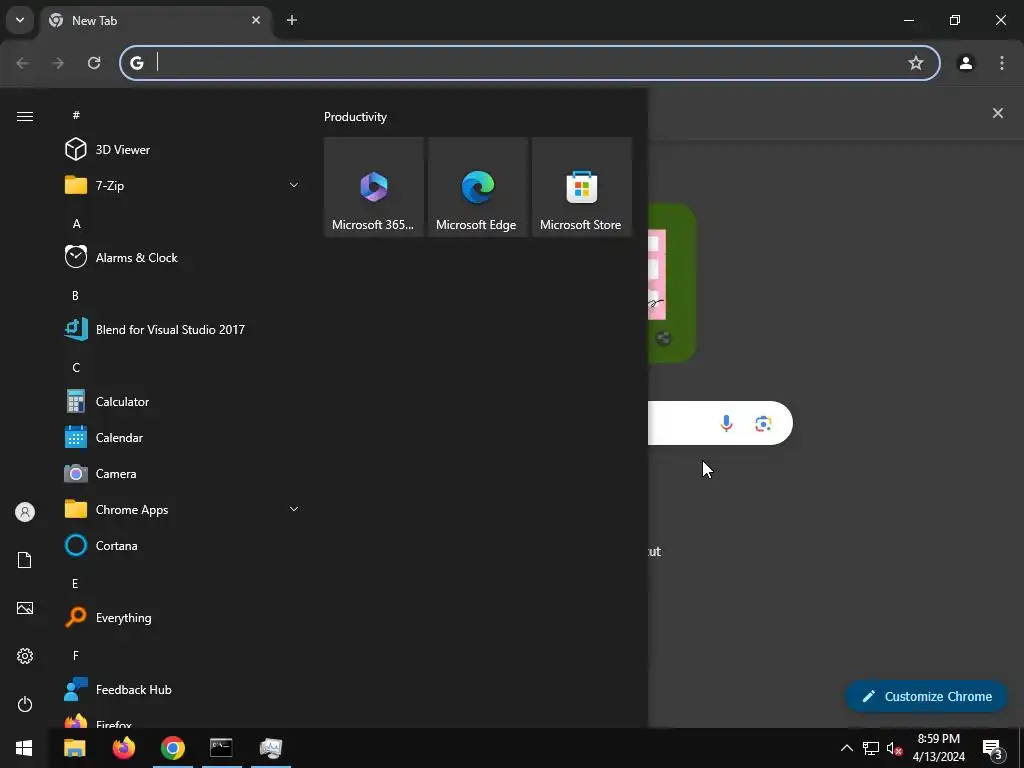Dismiss the page banner with the X
The height and width of the screenshot is (768, 1024).
coord(997,113)
